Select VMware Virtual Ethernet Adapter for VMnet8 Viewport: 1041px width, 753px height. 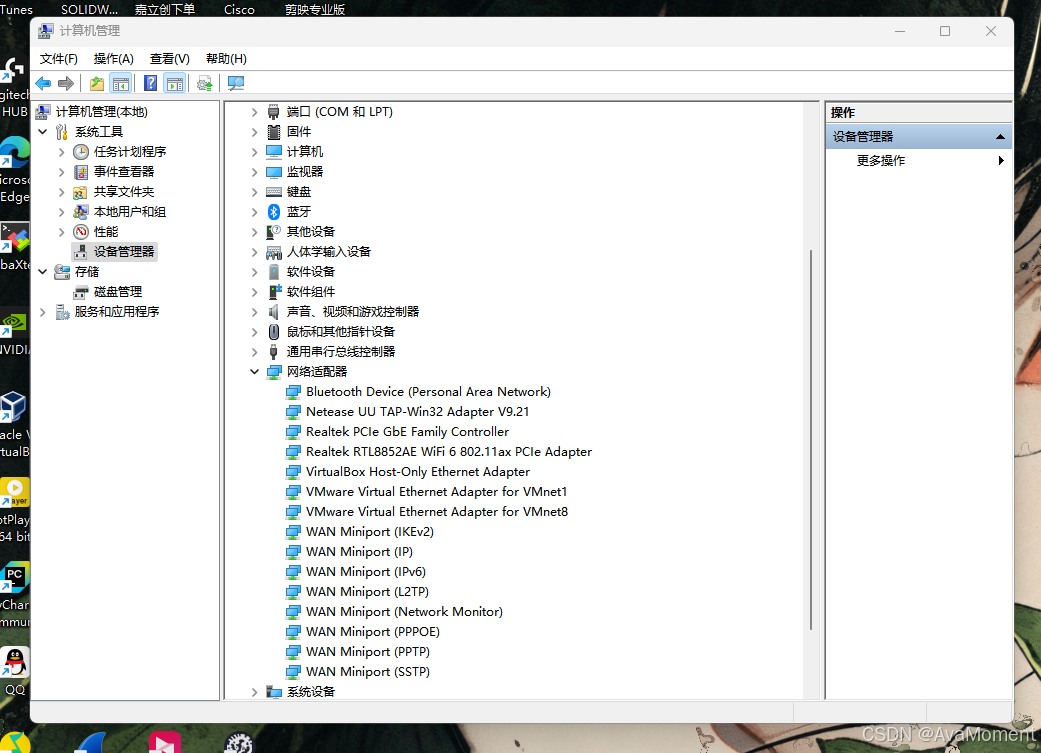[x=437, y=511]
